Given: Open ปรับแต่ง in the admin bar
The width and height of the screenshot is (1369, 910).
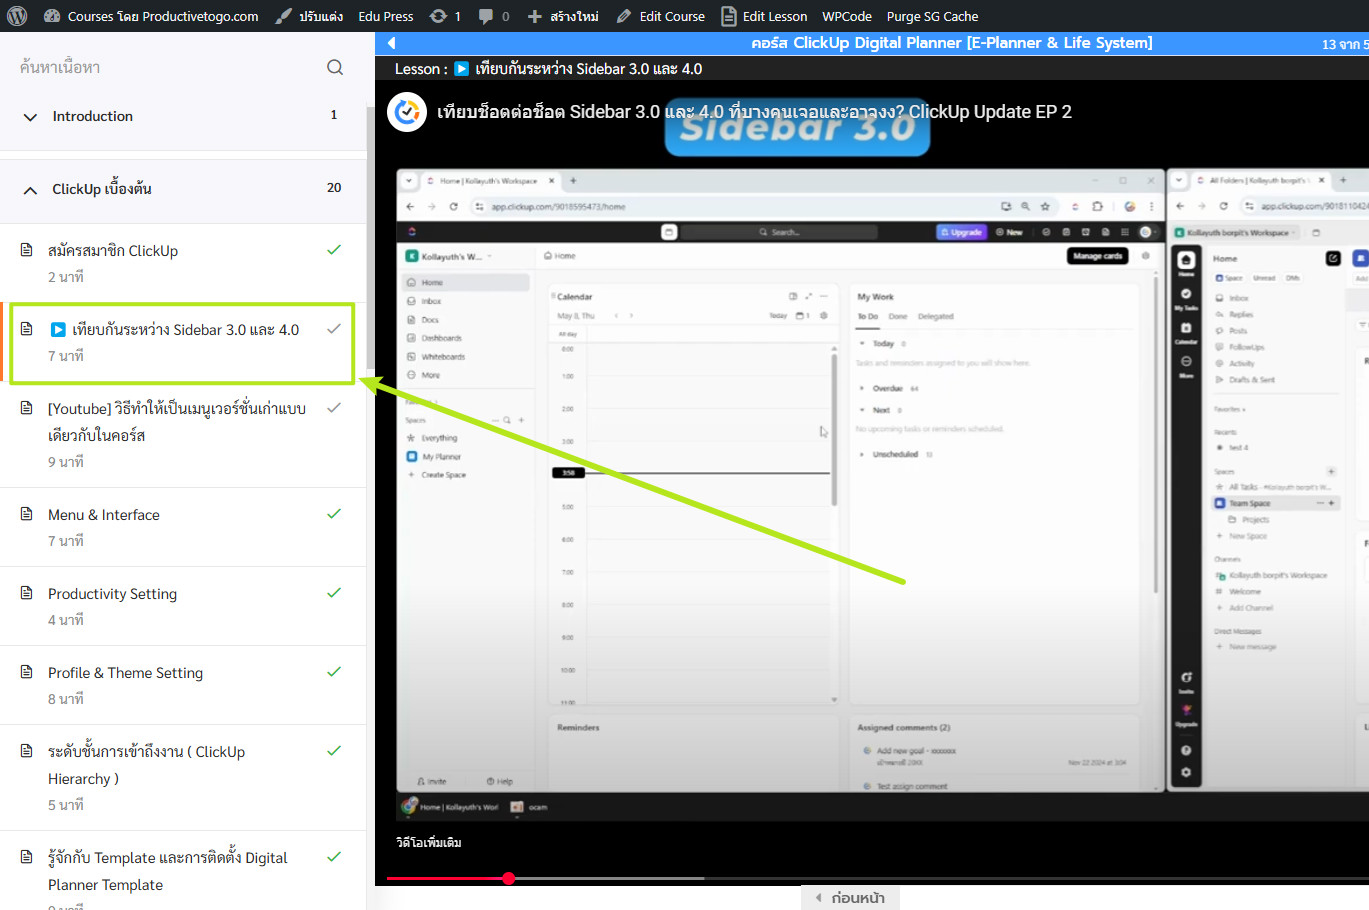Looking at the screenshot, I should pos(321,16).
